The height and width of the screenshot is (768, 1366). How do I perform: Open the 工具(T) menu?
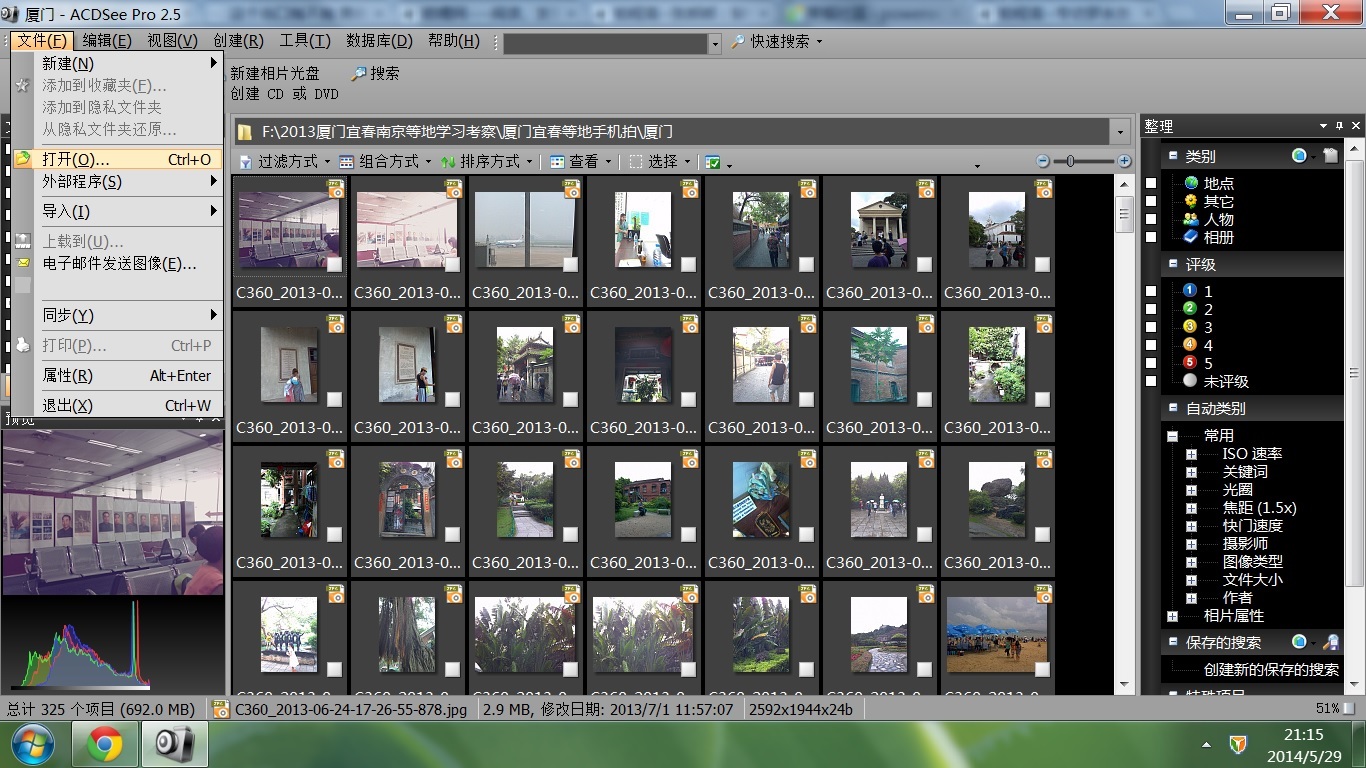pos(304,41)
